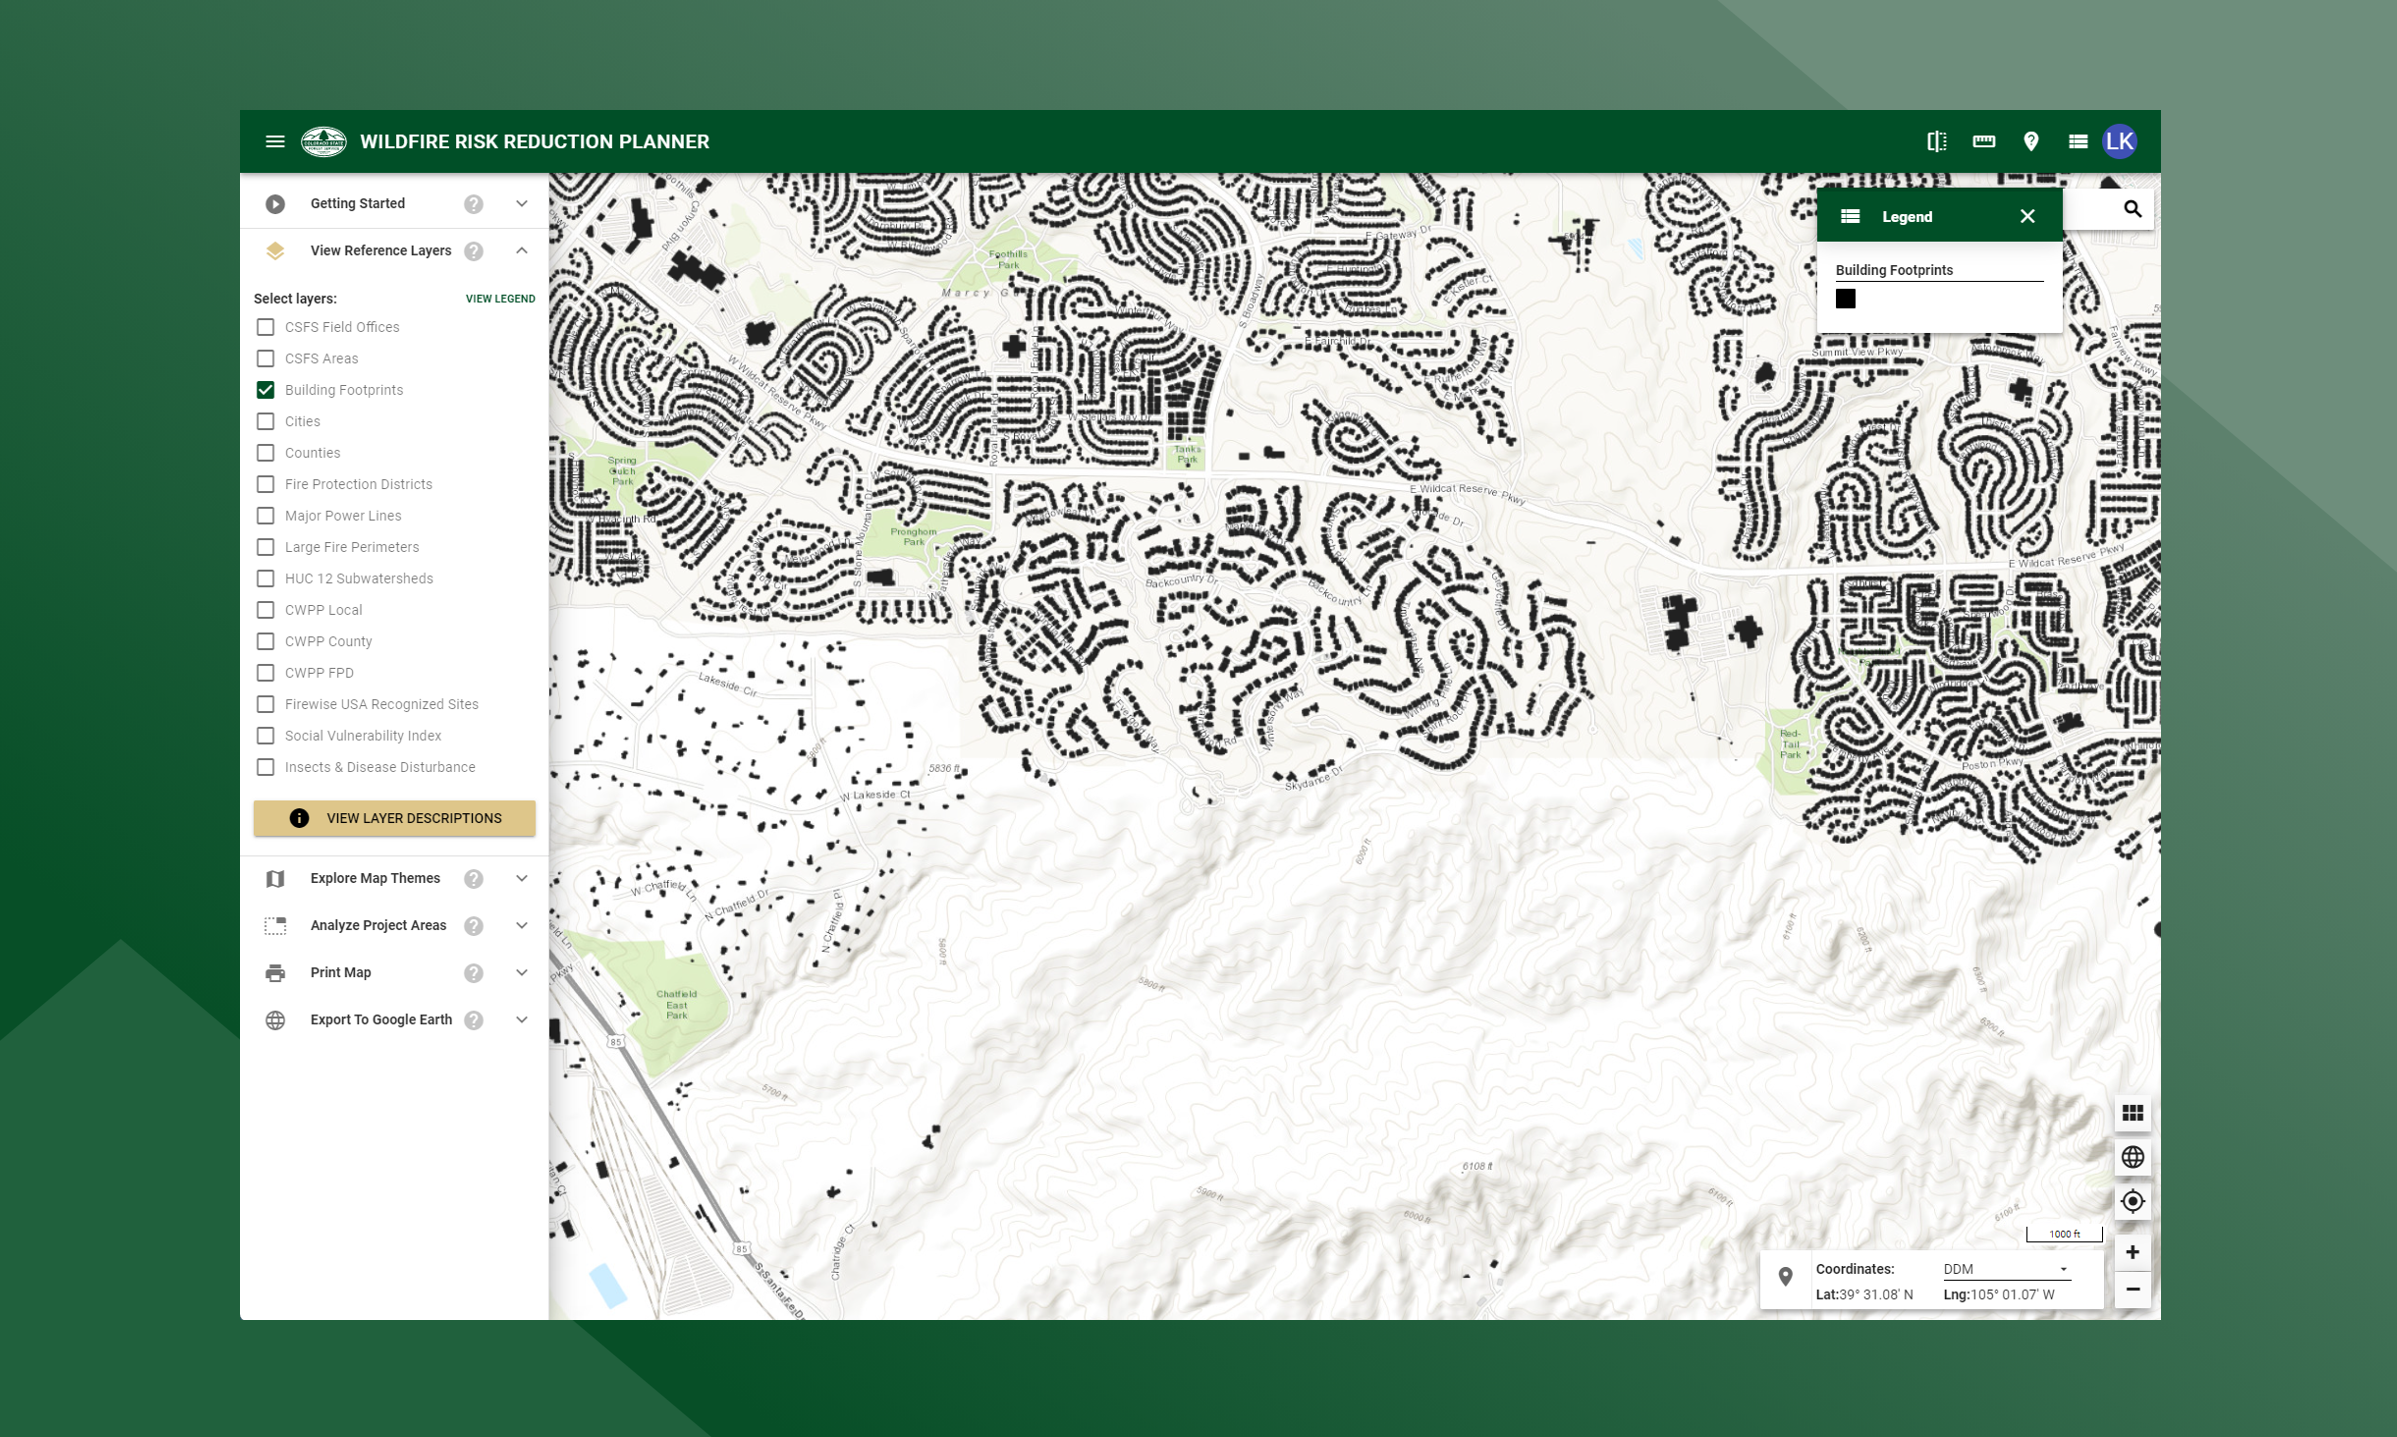Enable the CSFS Areas layer
The width and height of the screenshot is (2397, 1437).
coord(265,358)
